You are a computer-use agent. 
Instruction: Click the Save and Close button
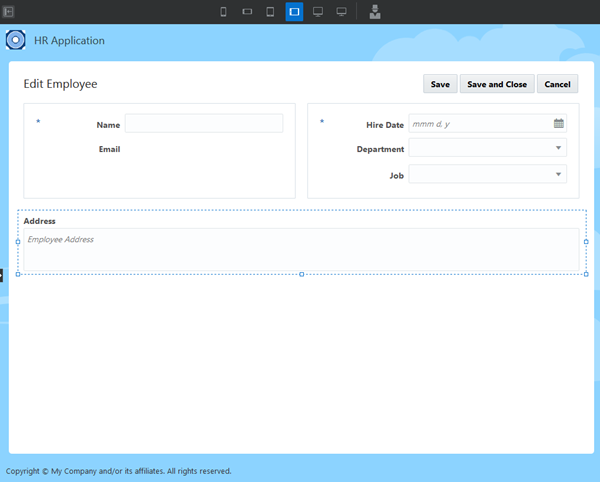(x=497, y=84)
